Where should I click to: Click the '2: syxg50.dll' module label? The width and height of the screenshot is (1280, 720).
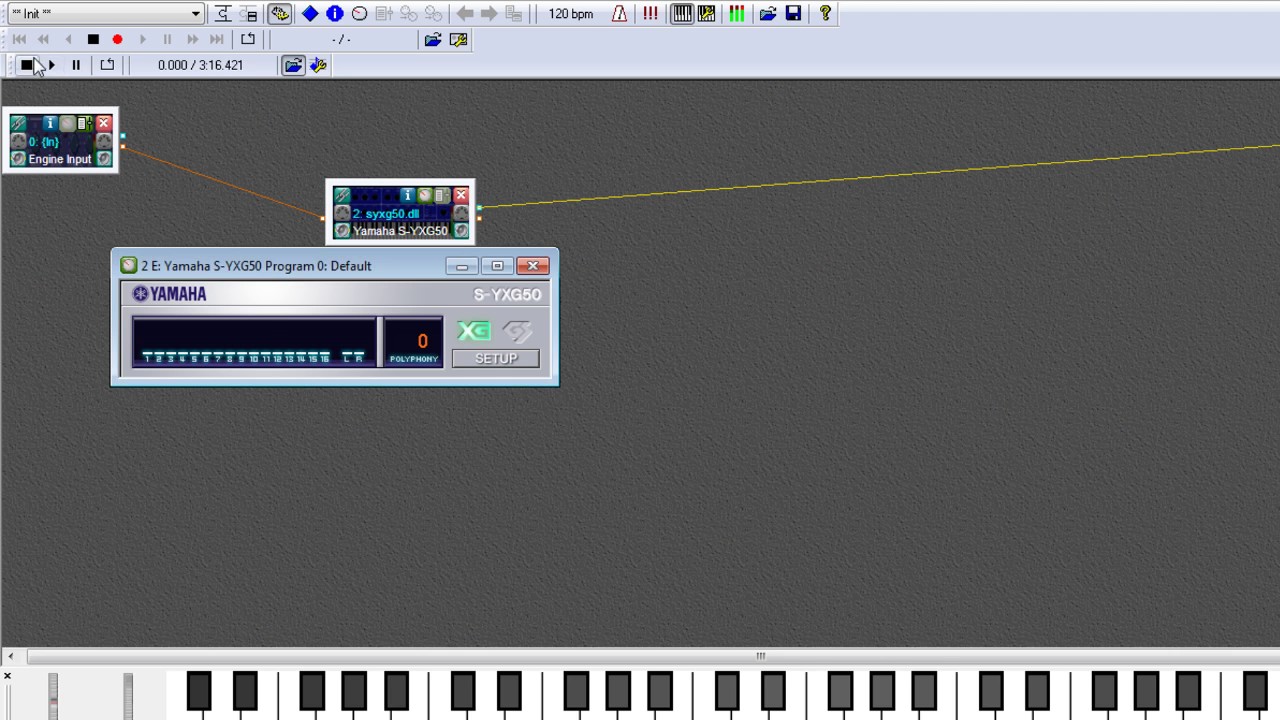pos(386,214)
